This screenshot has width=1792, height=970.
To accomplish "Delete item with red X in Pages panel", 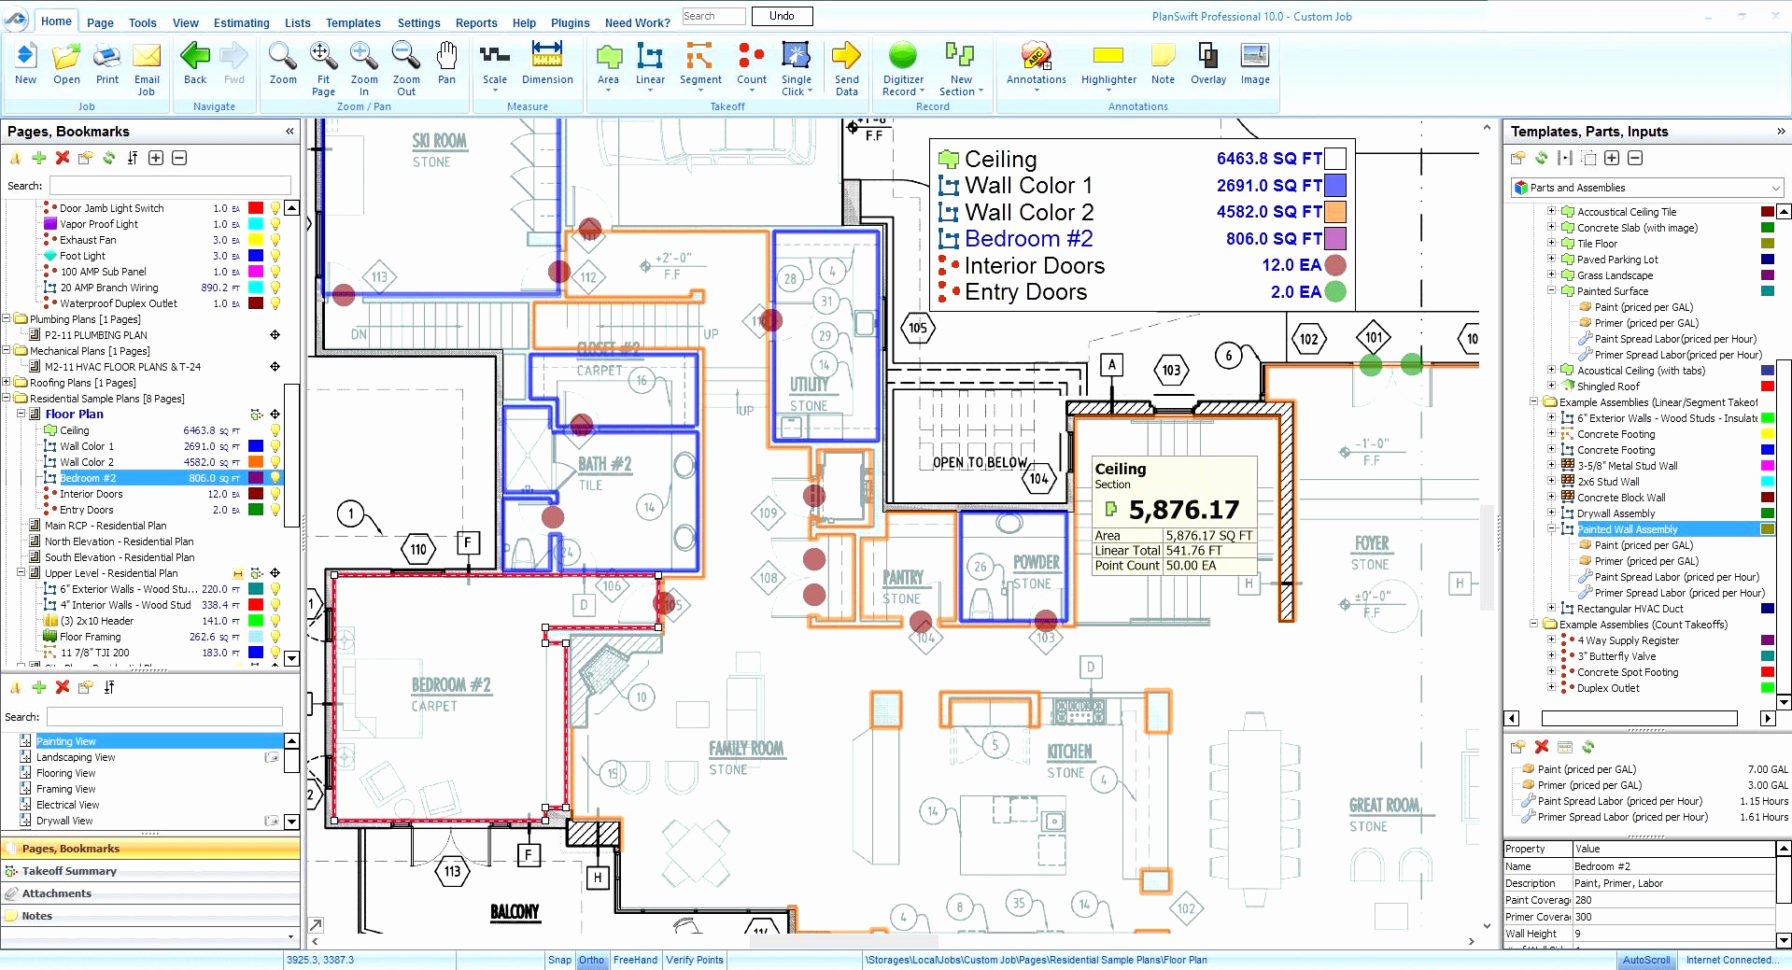I will click(x=62, y=158).
